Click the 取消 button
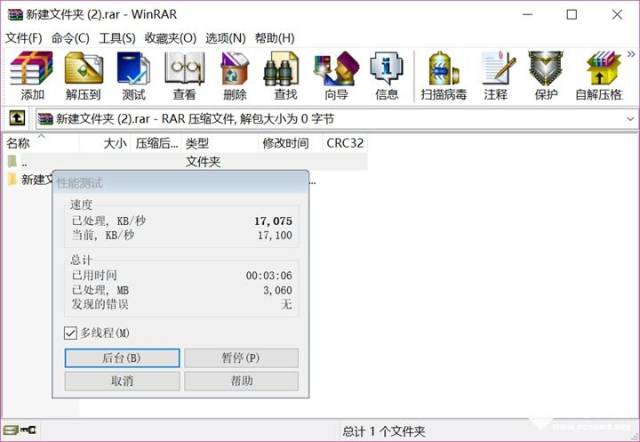 click(122, 381)
